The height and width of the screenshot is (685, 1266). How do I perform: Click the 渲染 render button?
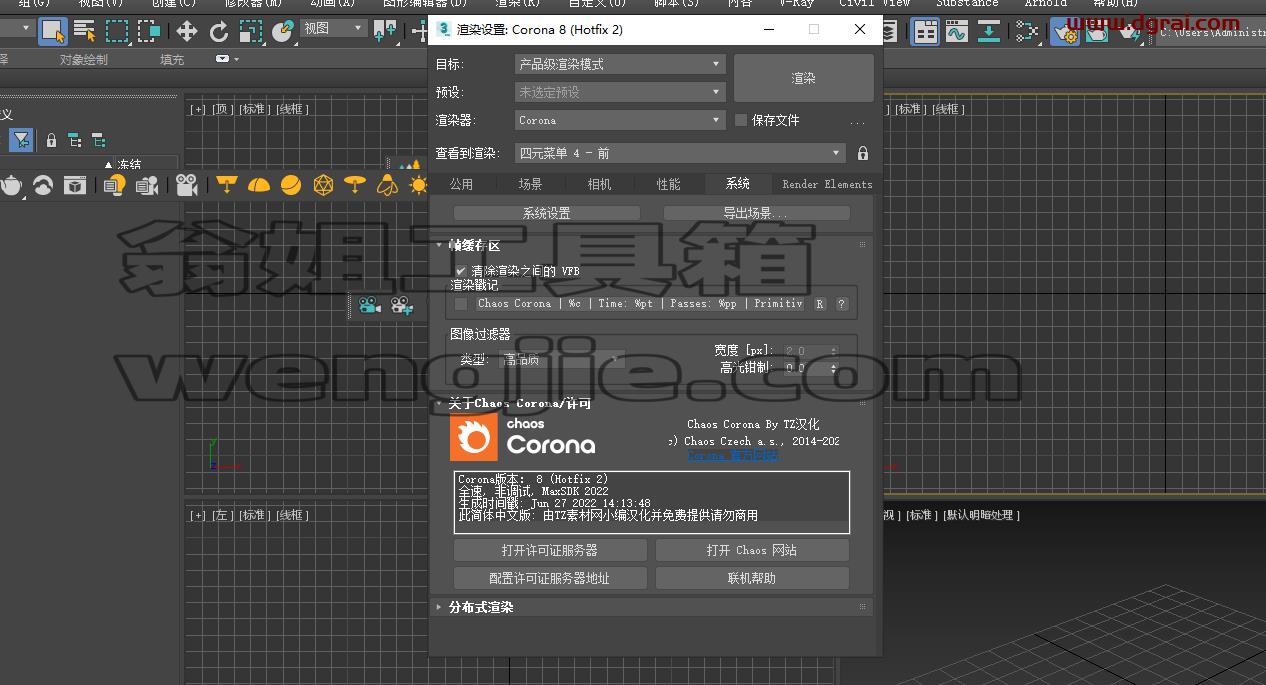pos(804,78)
